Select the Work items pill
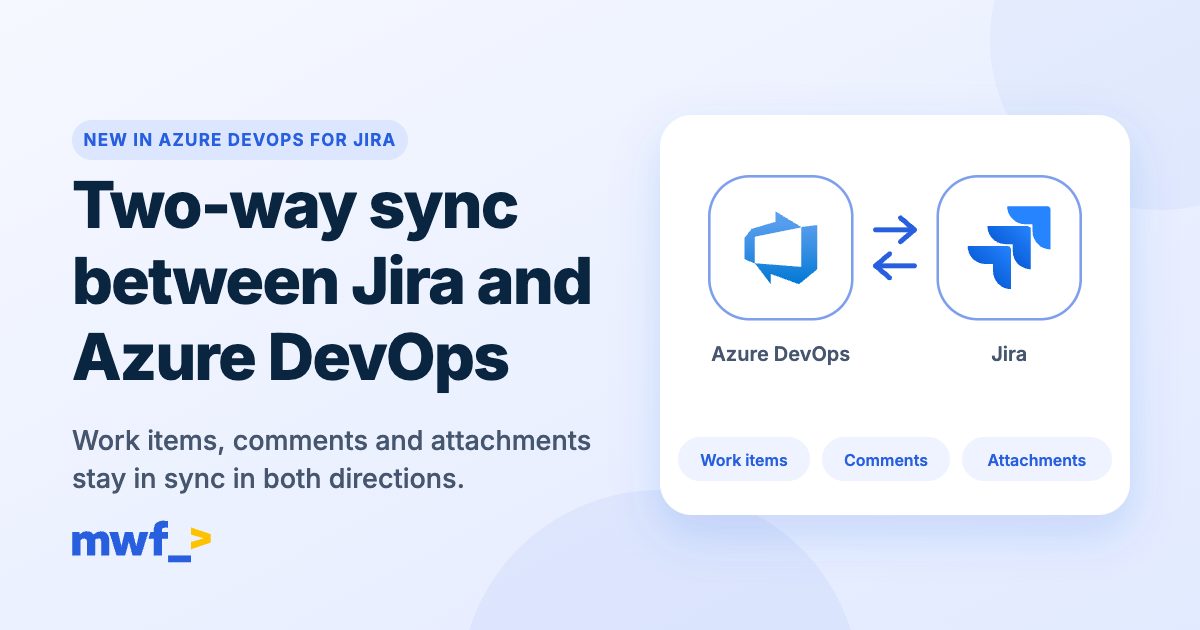Image resolution: width=1200 pixels, height=630 pixels. pos(744,460)
